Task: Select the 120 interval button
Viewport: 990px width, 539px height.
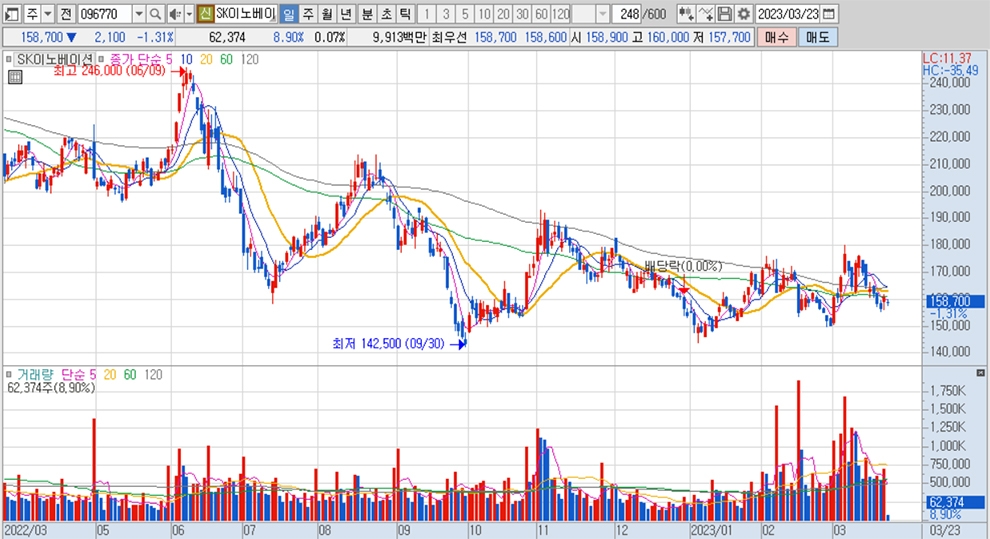Action: [560, 13]
